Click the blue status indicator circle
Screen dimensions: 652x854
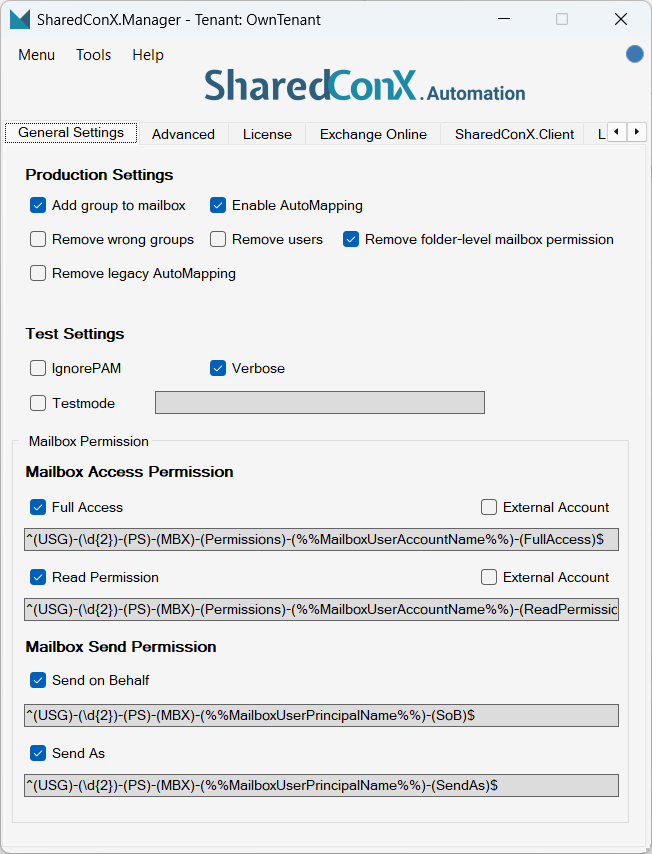(x=634, y=54)
